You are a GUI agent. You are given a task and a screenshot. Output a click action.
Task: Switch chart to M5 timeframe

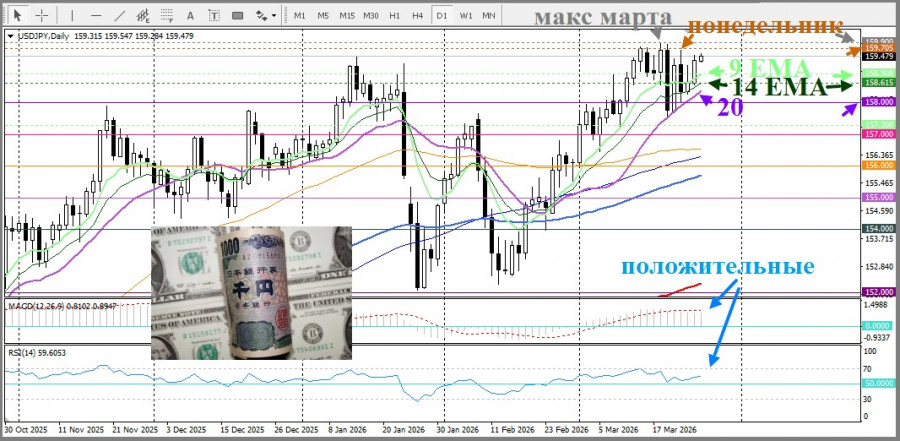pos(323,16)
